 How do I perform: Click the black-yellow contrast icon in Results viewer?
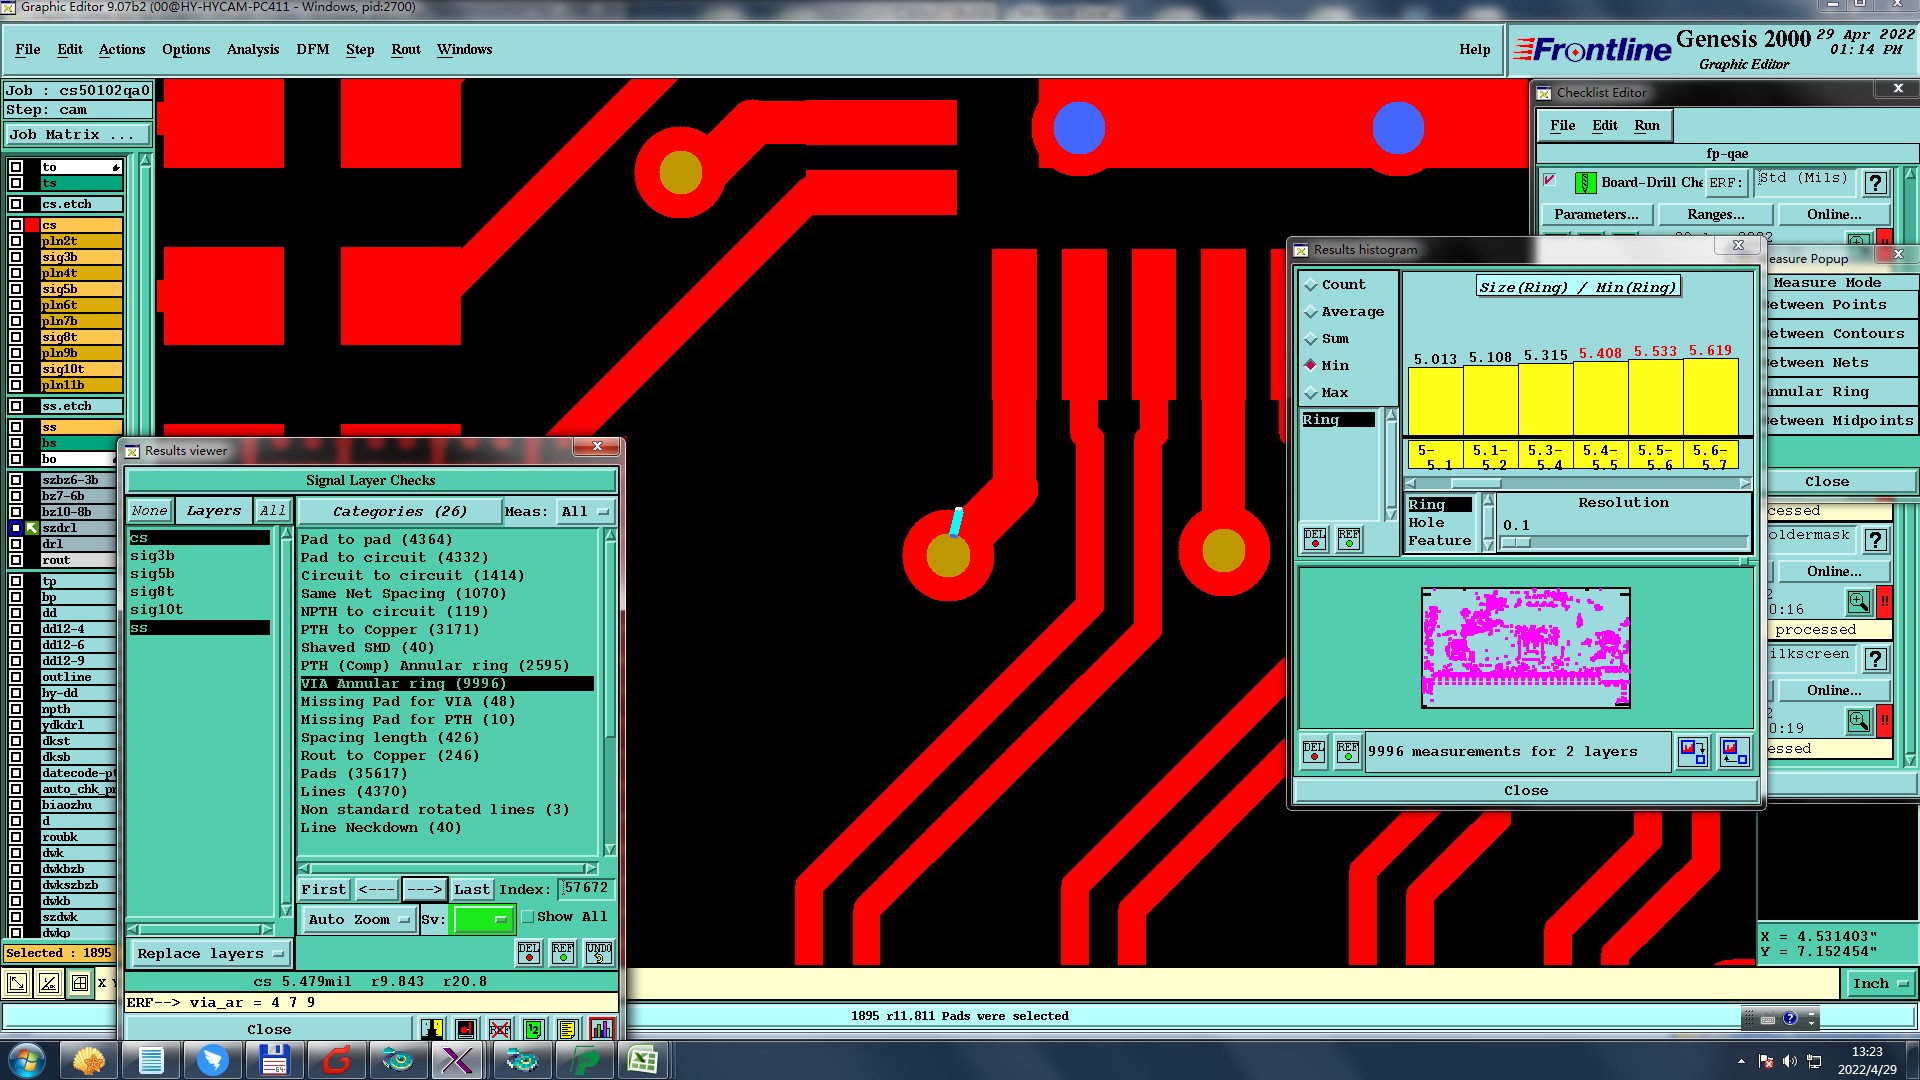431,1029
